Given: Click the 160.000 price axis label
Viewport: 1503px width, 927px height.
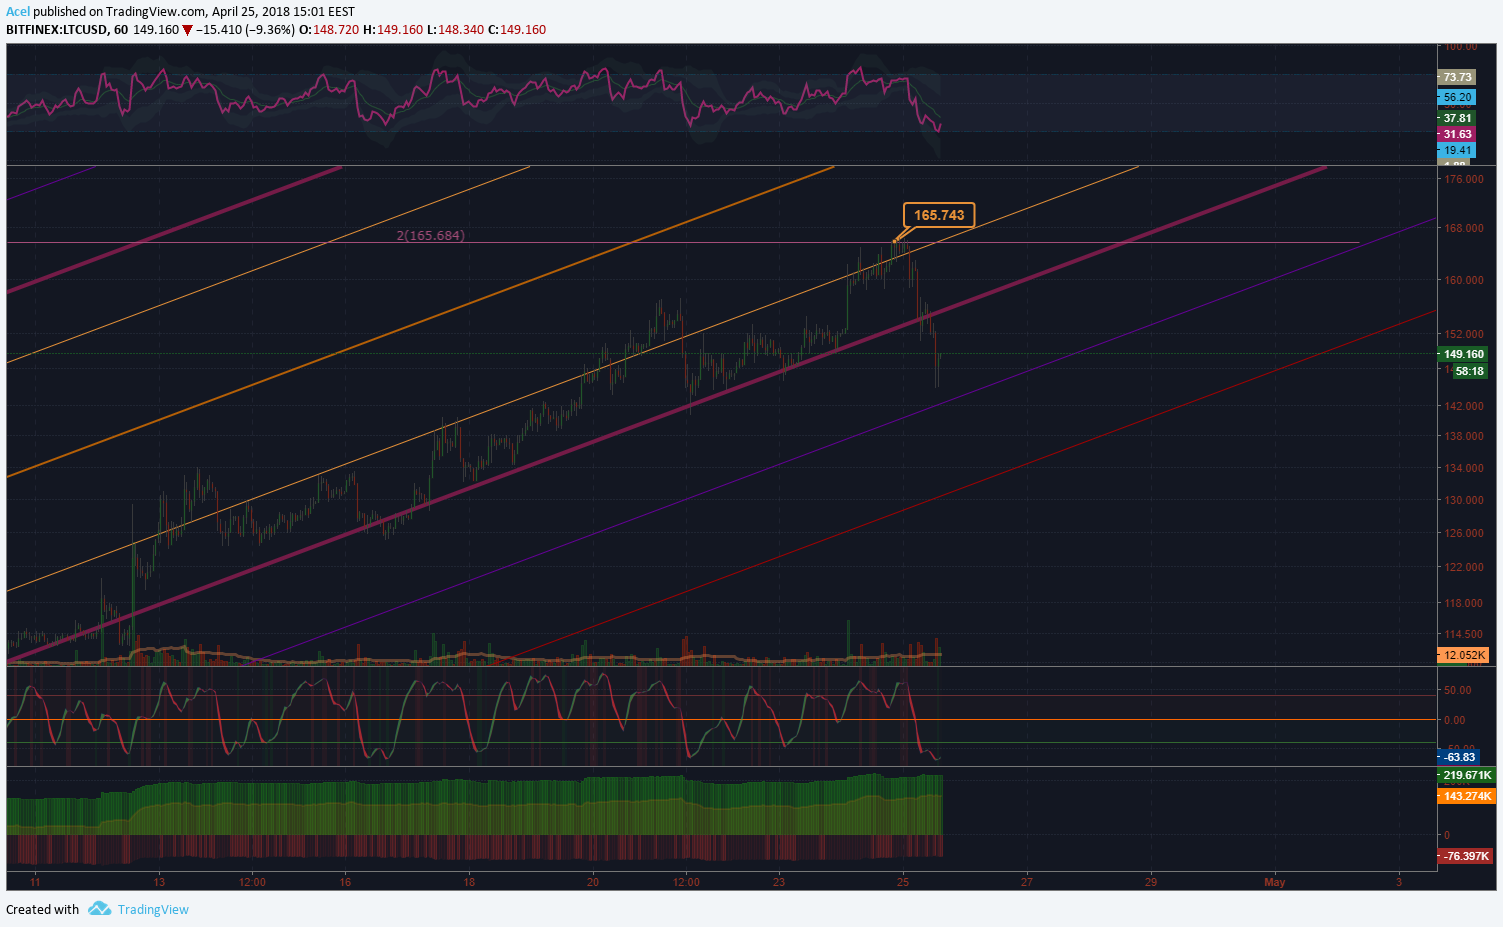Looking at the screenshot, I should point(1464,280).
